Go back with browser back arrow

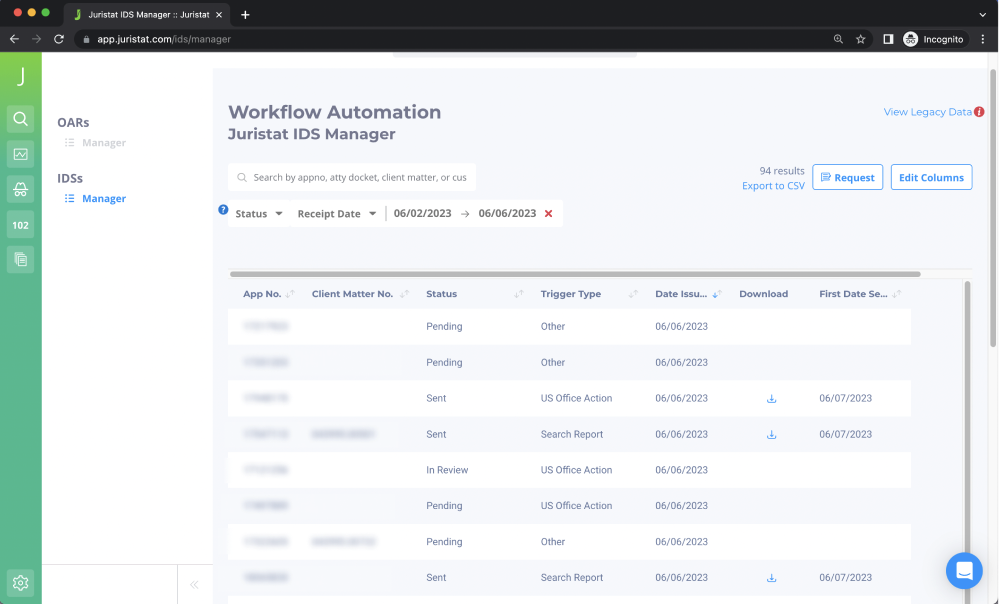tap(14, 39)
